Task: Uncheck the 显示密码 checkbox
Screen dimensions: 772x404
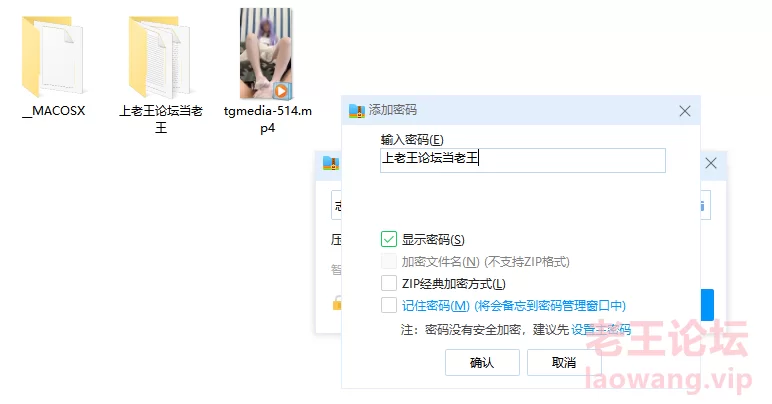Action: click(x=388, y=239)
